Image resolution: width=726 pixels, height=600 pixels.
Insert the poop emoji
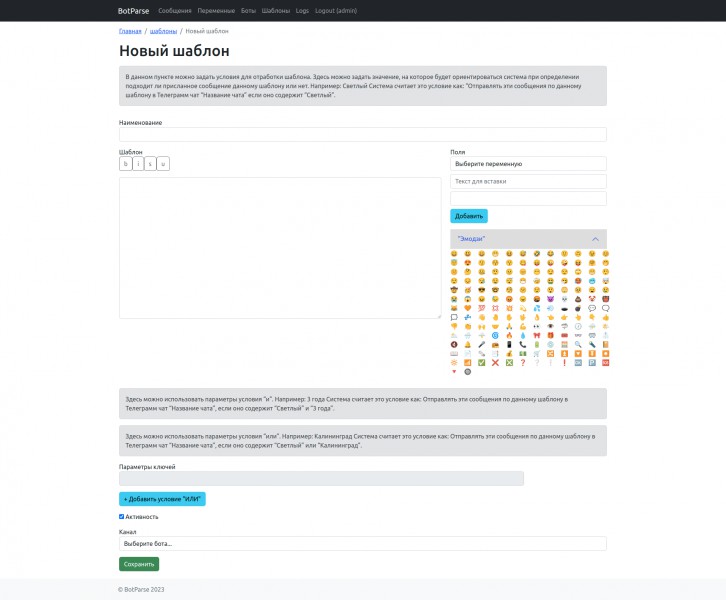[578, 299]
